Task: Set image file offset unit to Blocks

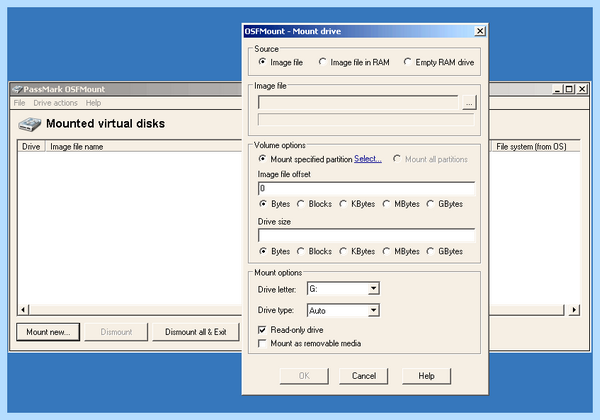Action: pyautogui.click(x=301, y=204)
